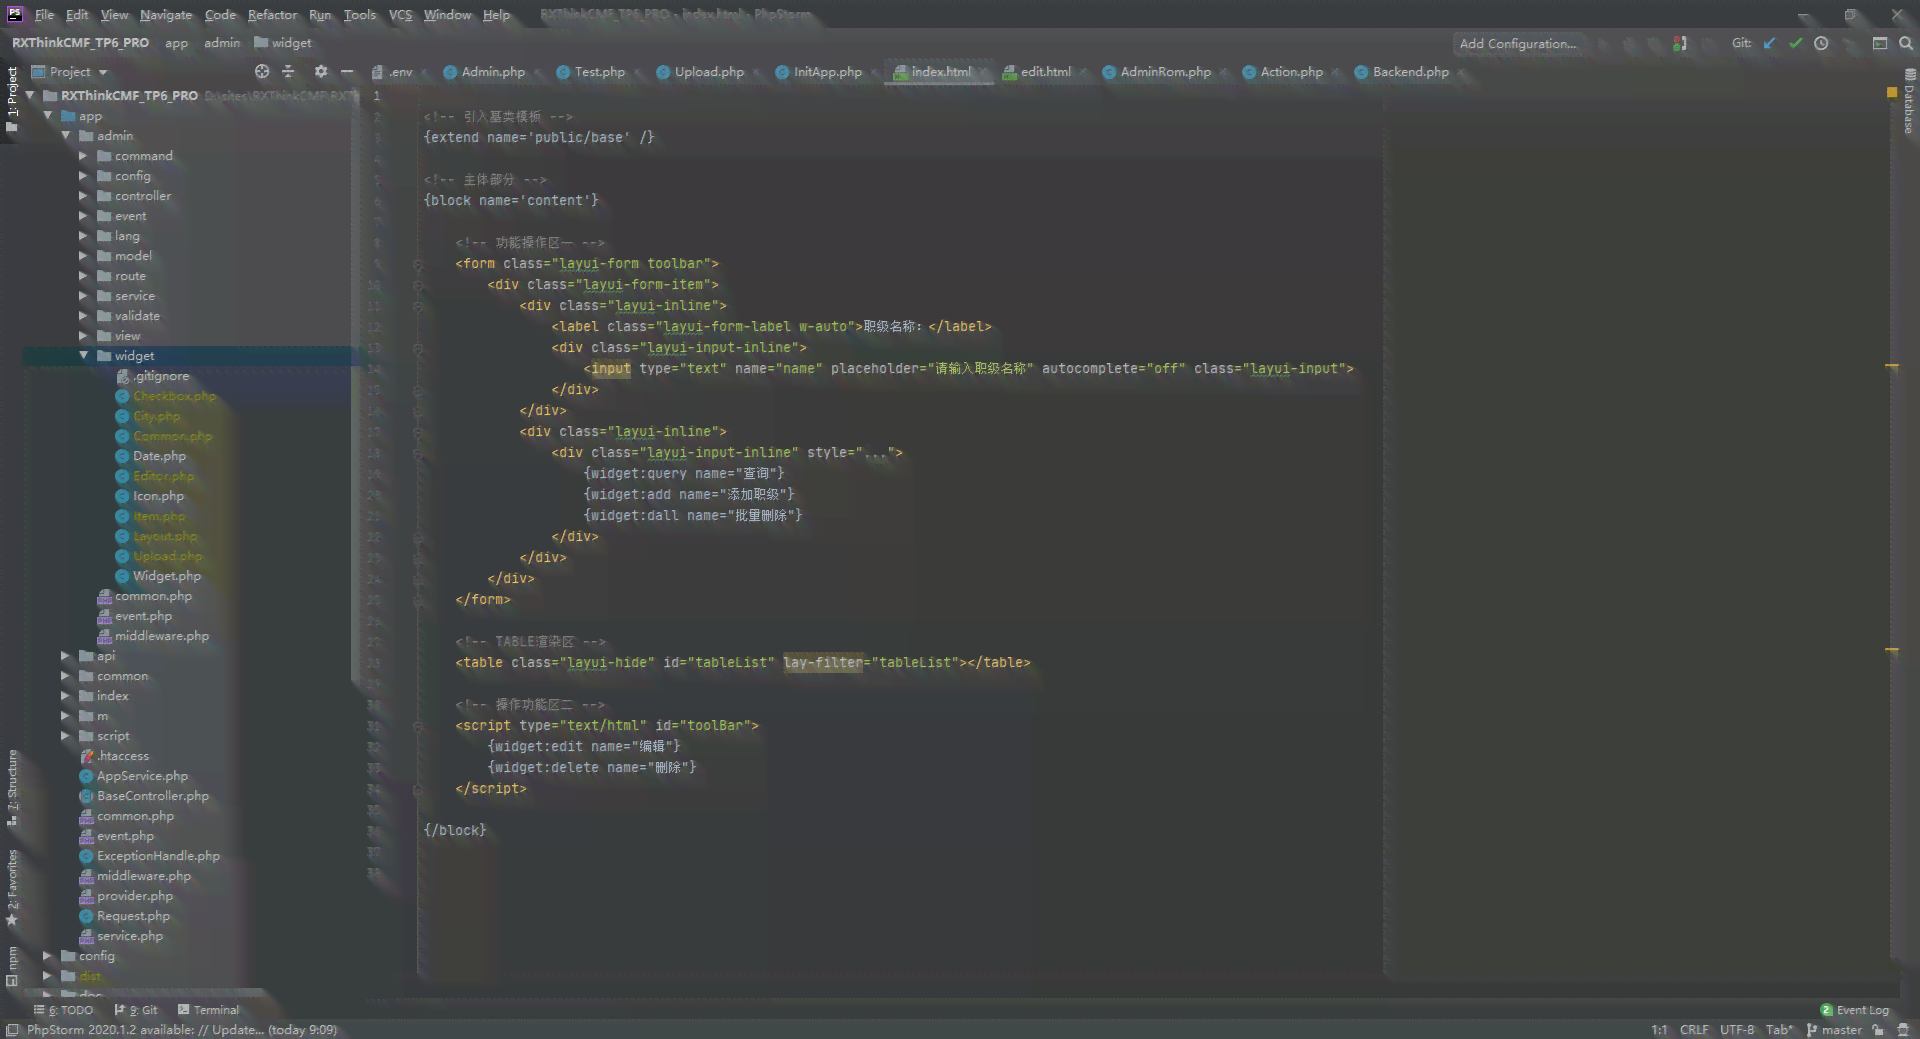Open the Database tool window

1909,102
